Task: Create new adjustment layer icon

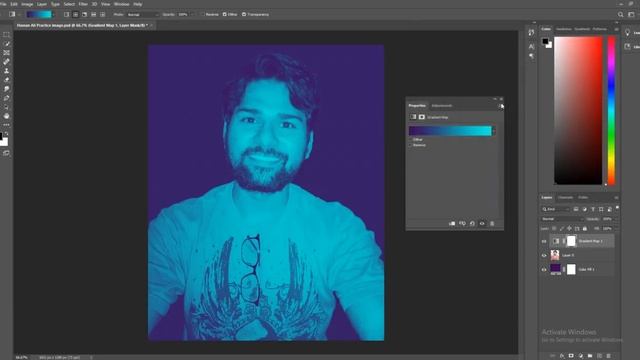Action: (580, 356)
